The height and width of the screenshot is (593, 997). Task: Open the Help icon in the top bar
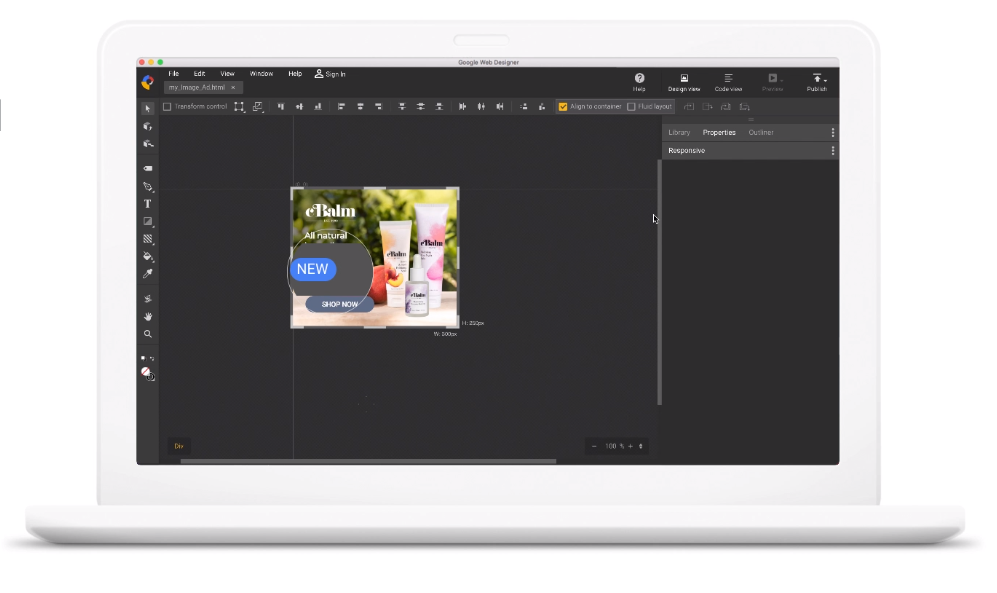click(x=639, y=78)
